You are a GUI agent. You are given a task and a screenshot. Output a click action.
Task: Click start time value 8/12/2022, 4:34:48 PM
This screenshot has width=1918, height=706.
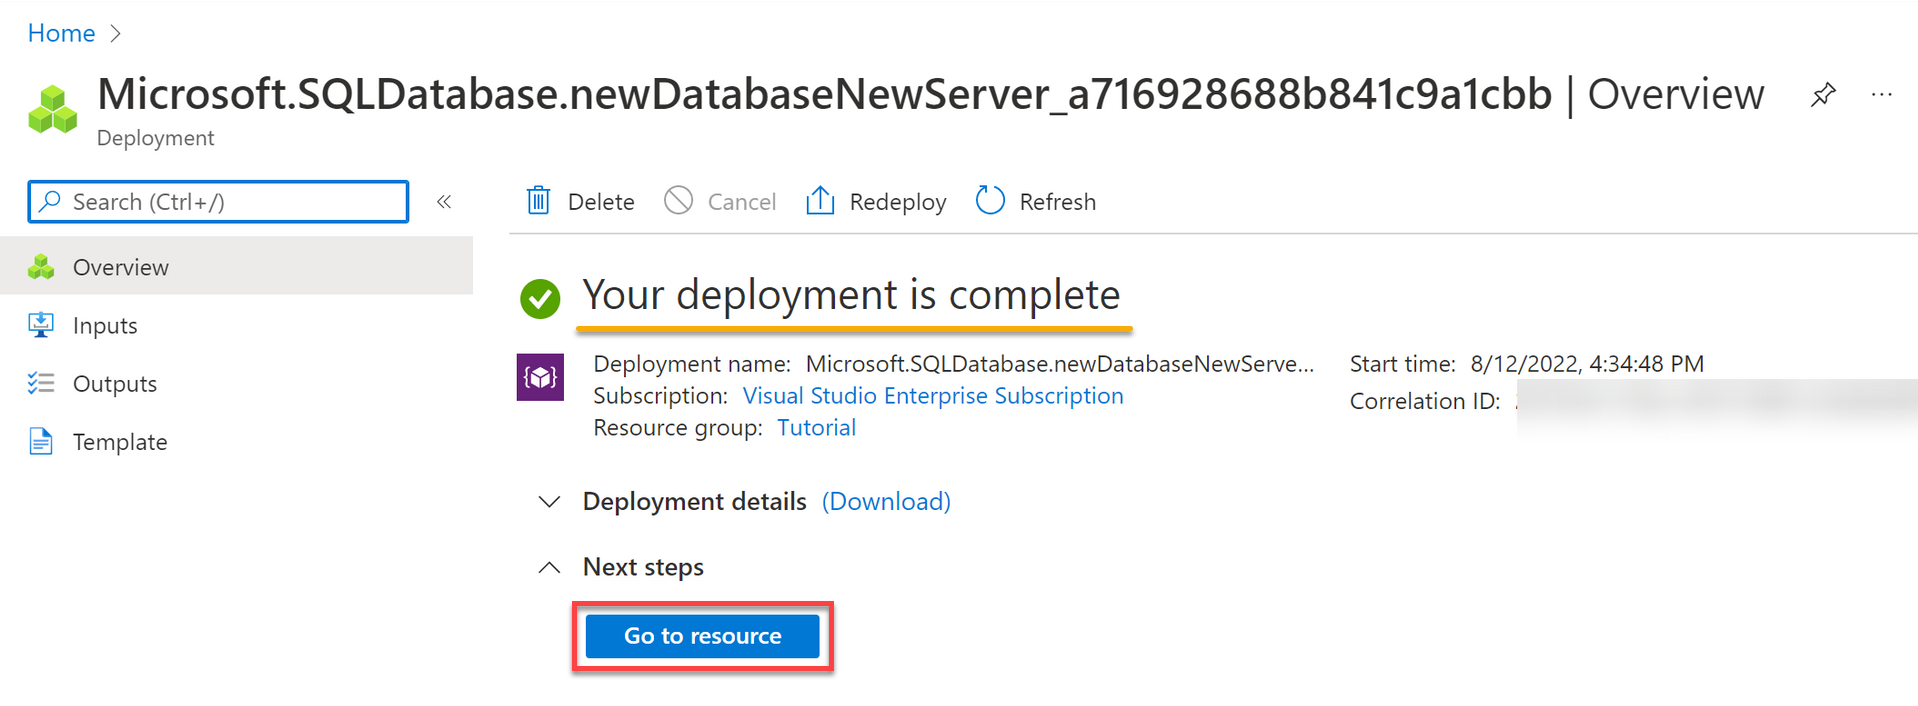click(x=1587, y=364)
